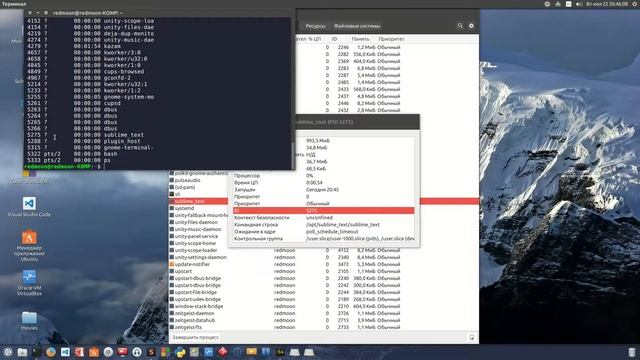Click the Командная строка property row
This screenshot has width=640, height=360.
coord(324,224)
